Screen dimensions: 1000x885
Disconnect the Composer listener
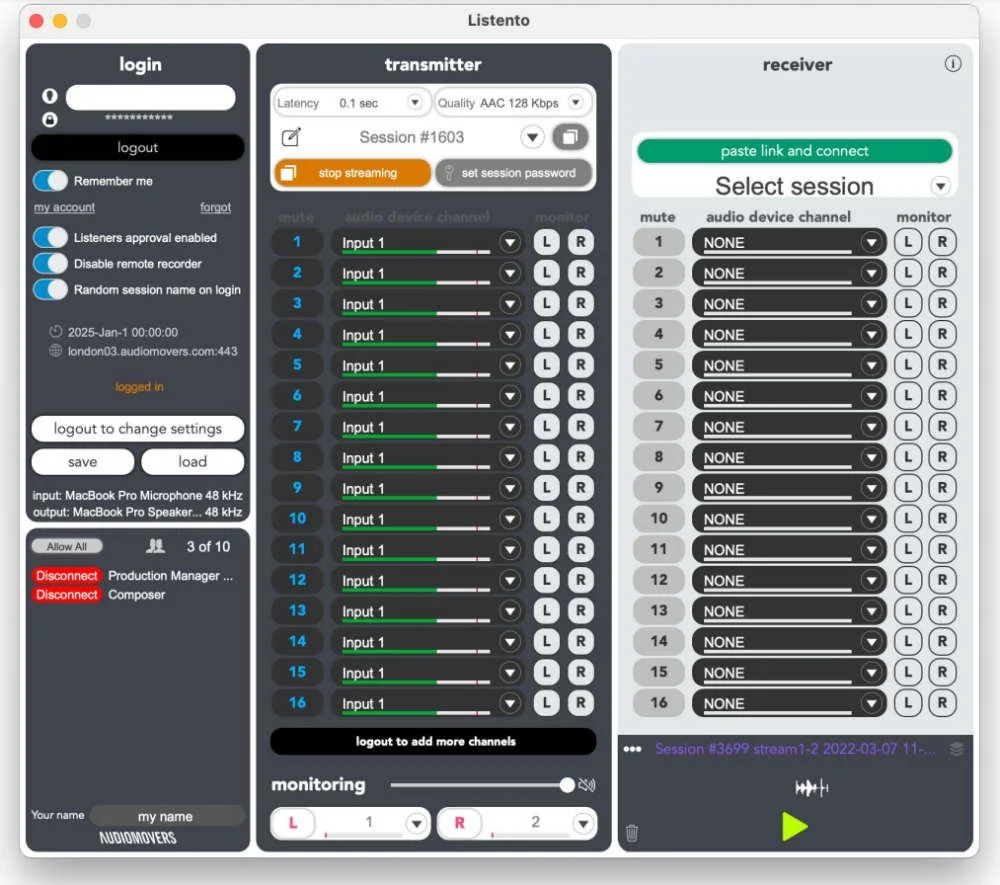(67, 595)
